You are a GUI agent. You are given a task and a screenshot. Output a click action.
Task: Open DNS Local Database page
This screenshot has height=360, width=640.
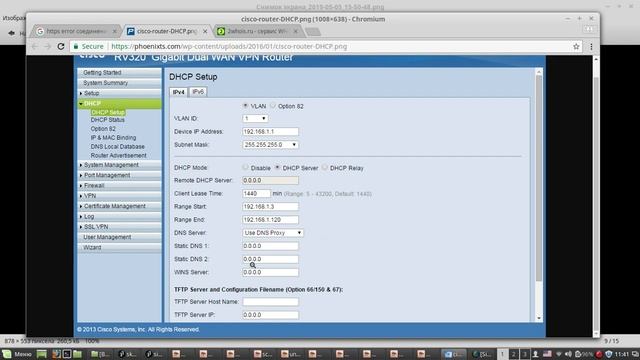(118, 147)
